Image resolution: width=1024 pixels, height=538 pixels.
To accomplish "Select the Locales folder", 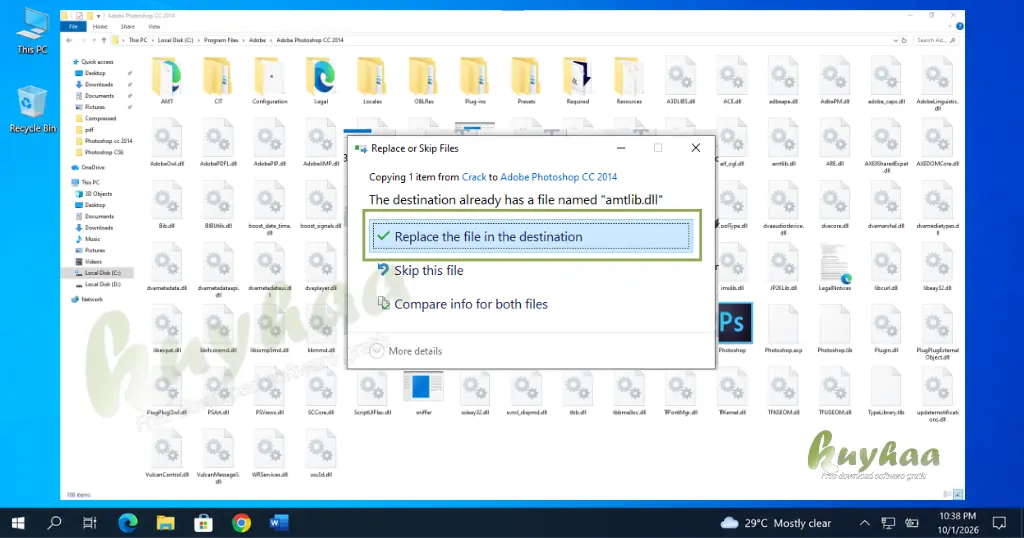I will coord(372,81).
